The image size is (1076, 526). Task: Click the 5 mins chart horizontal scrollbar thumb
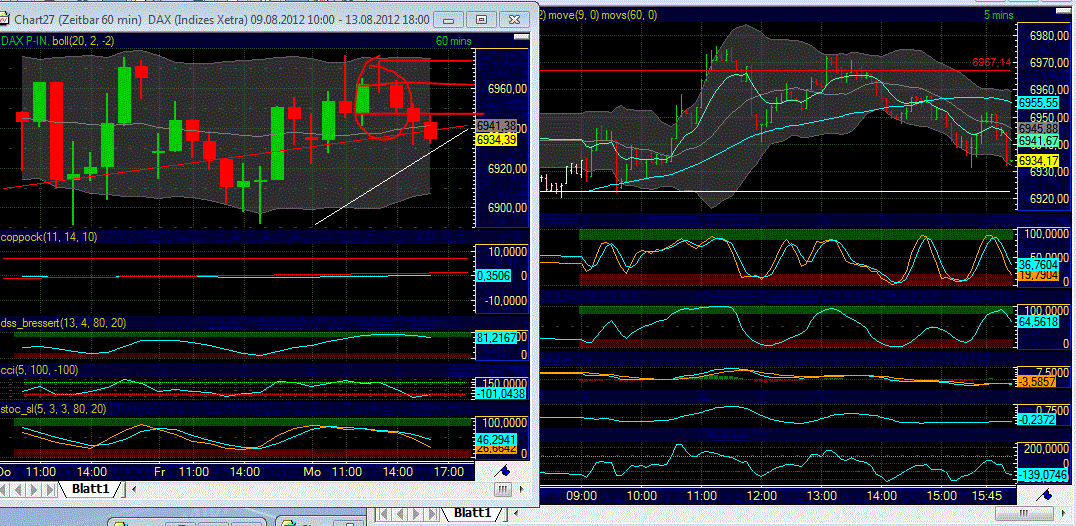click(x=1027, y=513)
